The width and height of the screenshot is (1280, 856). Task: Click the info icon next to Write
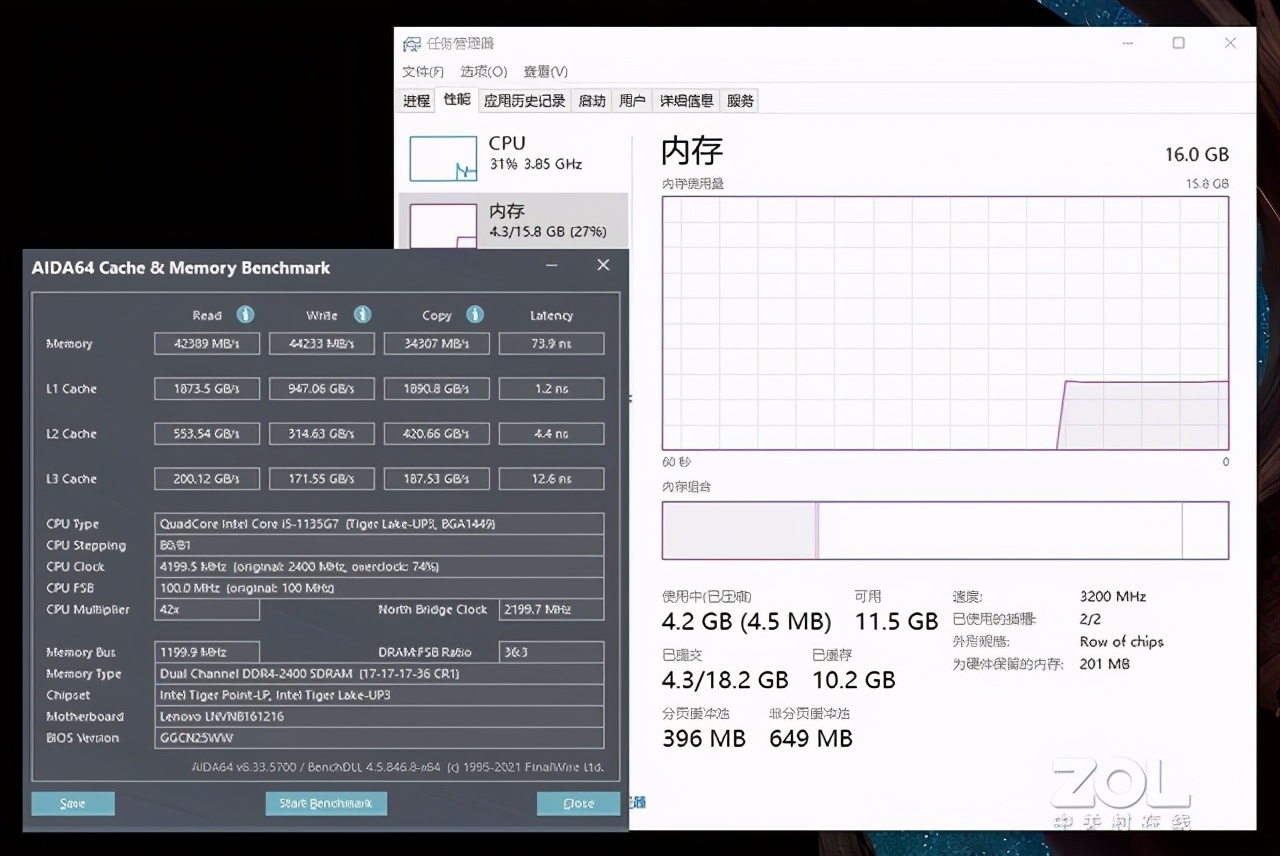(362, 315)
